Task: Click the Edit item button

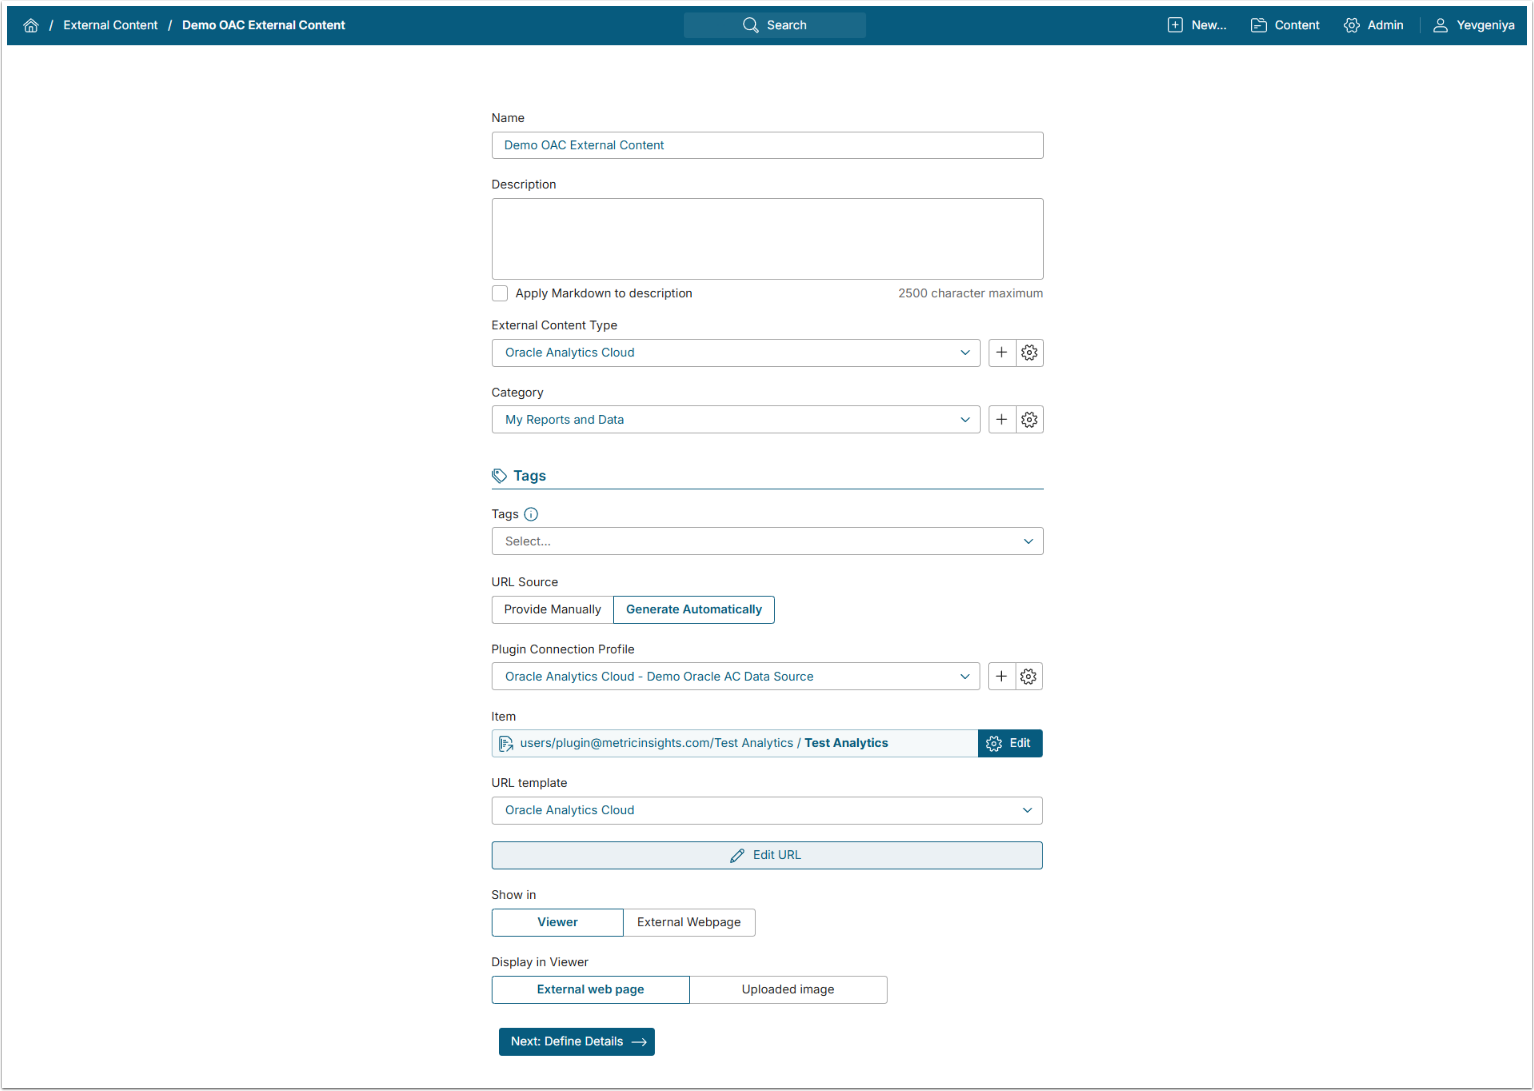Action: point(1010,744)
